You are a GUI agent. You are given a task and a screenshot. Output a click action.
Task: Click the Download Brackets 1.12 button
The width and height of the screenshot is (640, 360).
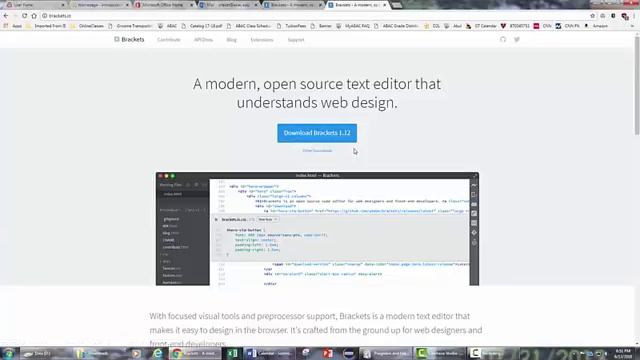pos(317,133)
